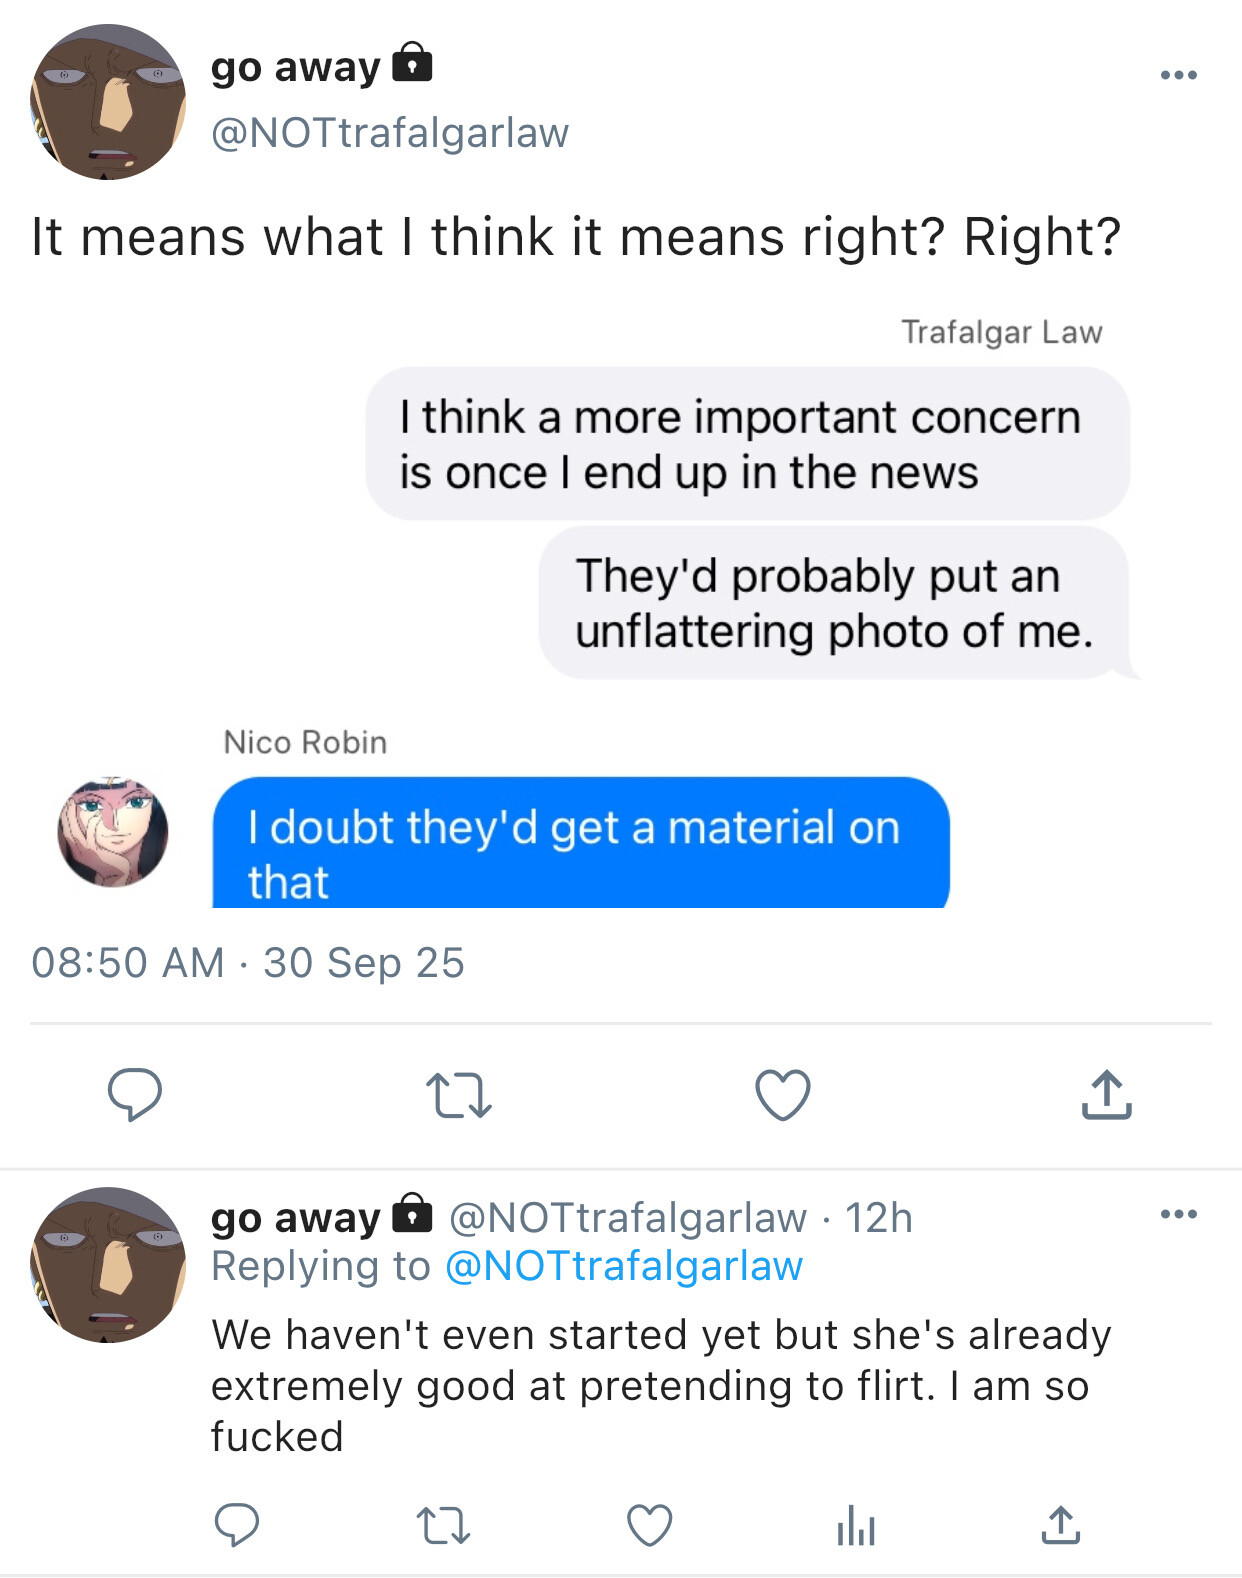Like the follow-up reply tweet

[649, 1526]
